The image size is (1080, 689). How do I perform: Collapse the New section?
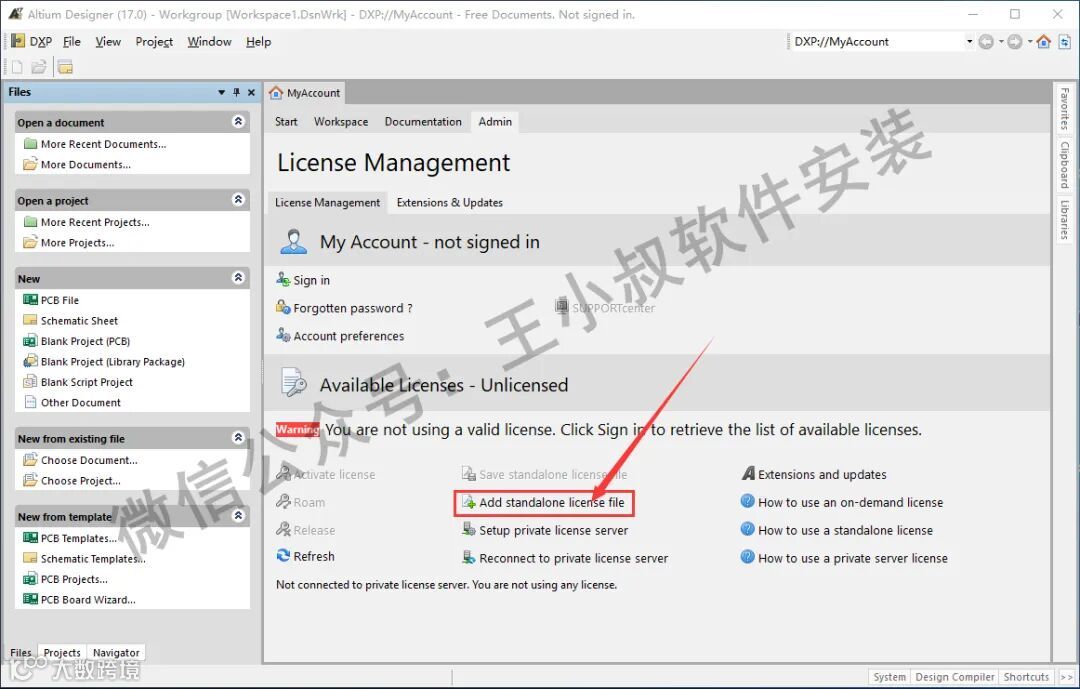click(238, 278)
